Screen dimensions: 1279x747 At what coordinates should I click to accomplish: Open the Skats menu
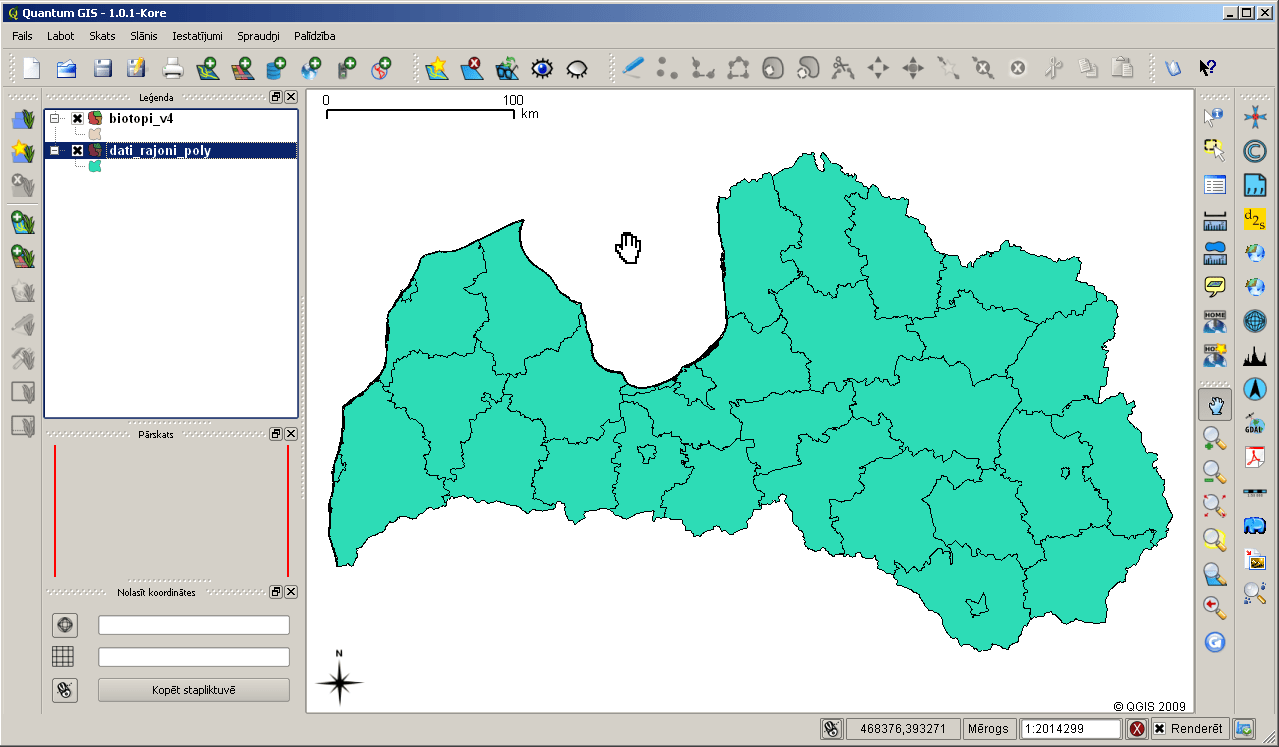point(102,36)
